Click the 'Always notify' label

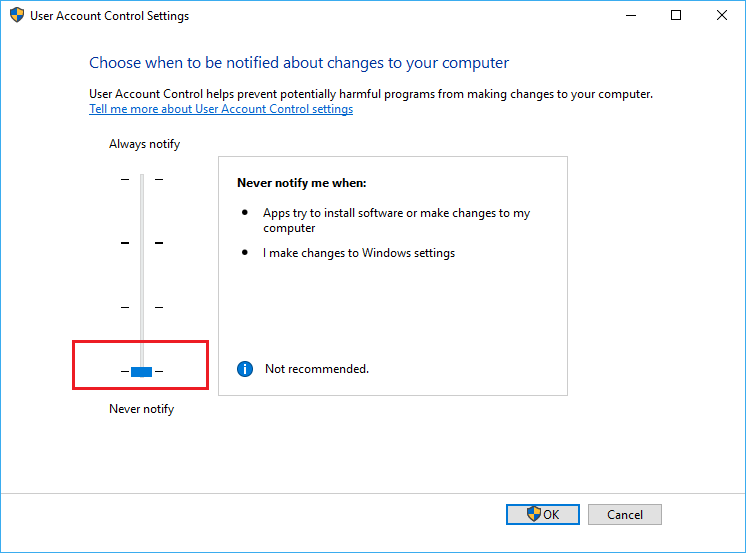145,144
